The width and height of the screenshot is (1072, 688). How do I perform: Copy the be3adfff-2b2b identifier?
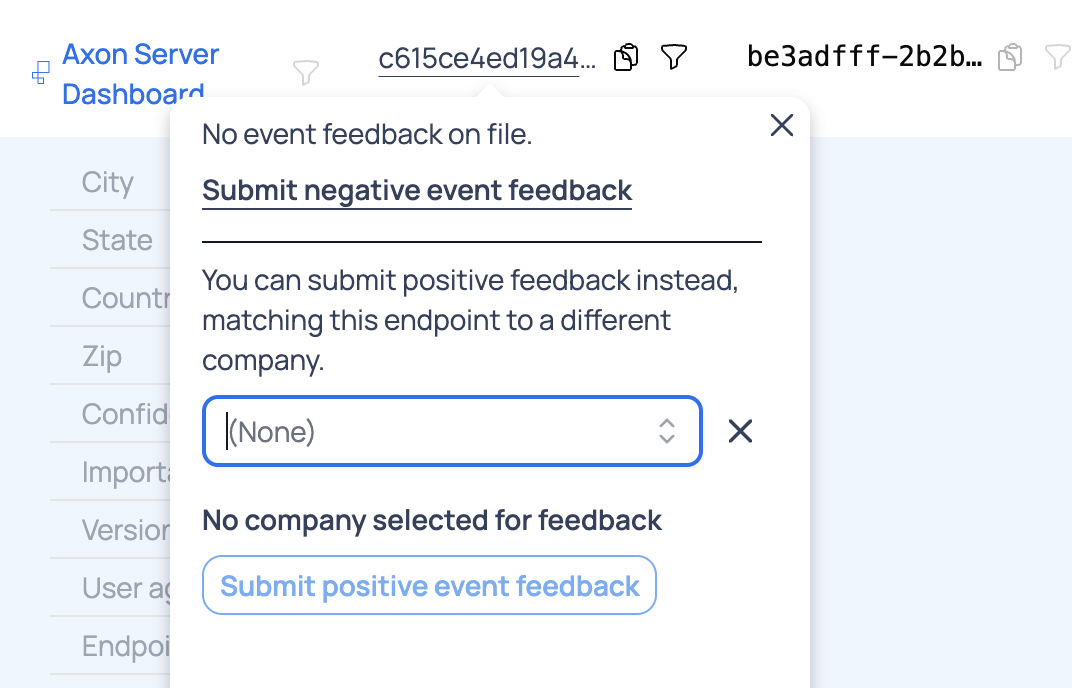(x=1009, y=57)
